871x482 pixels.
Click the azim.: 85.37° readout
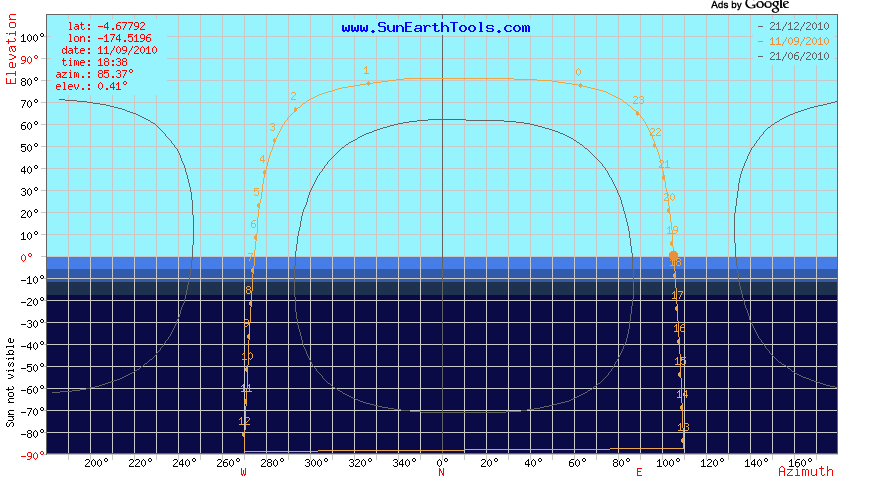coord(94,74)
